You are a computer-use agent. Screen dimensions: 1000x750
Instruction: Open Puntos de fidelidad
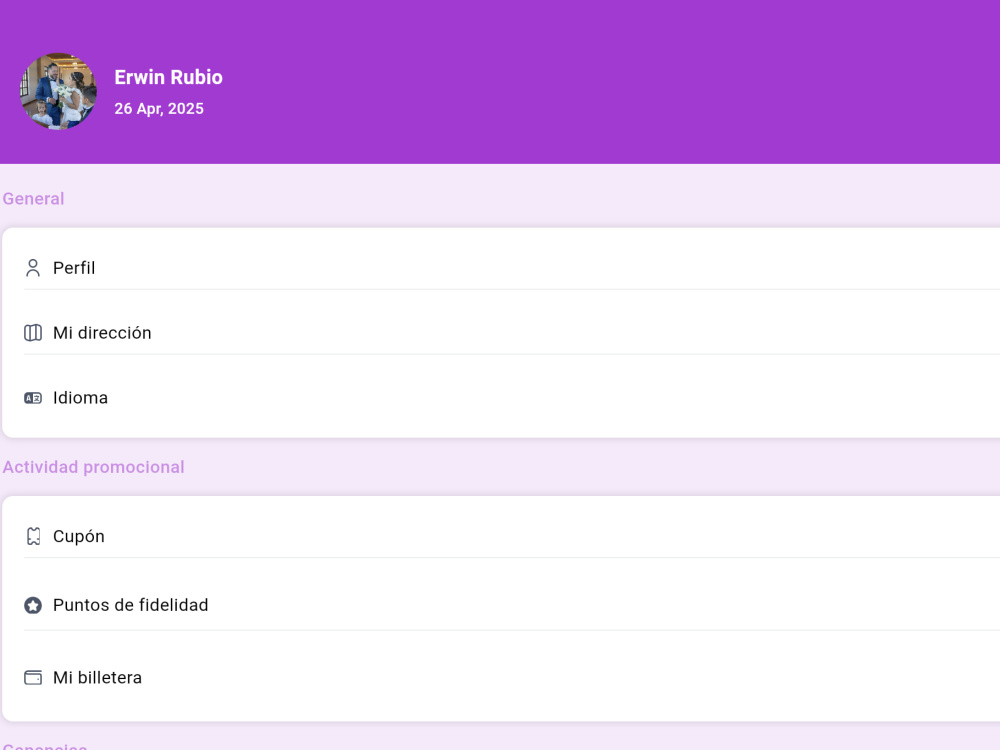(x=511, y=605)
